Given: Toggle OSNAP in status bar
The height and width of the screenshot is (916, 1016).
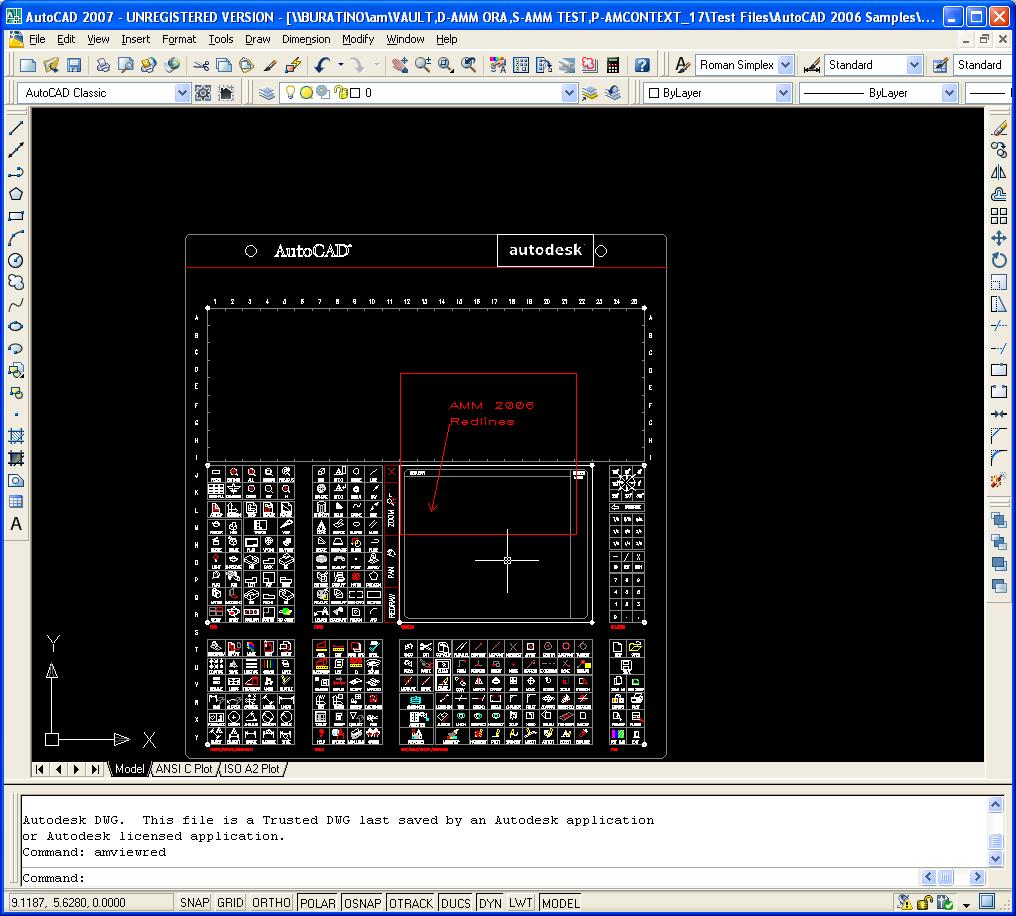Looking at the screenshot, I should point(362,903).
